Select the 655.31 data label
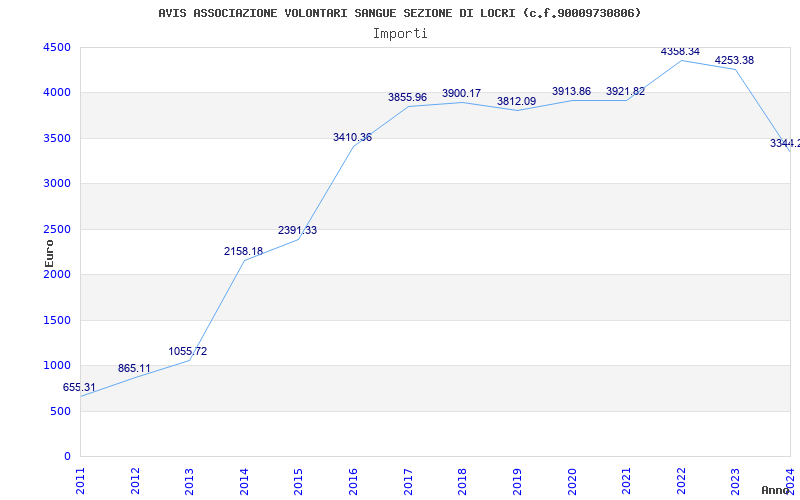This screenshot has height=500, width=800. [x=79, y=387]
